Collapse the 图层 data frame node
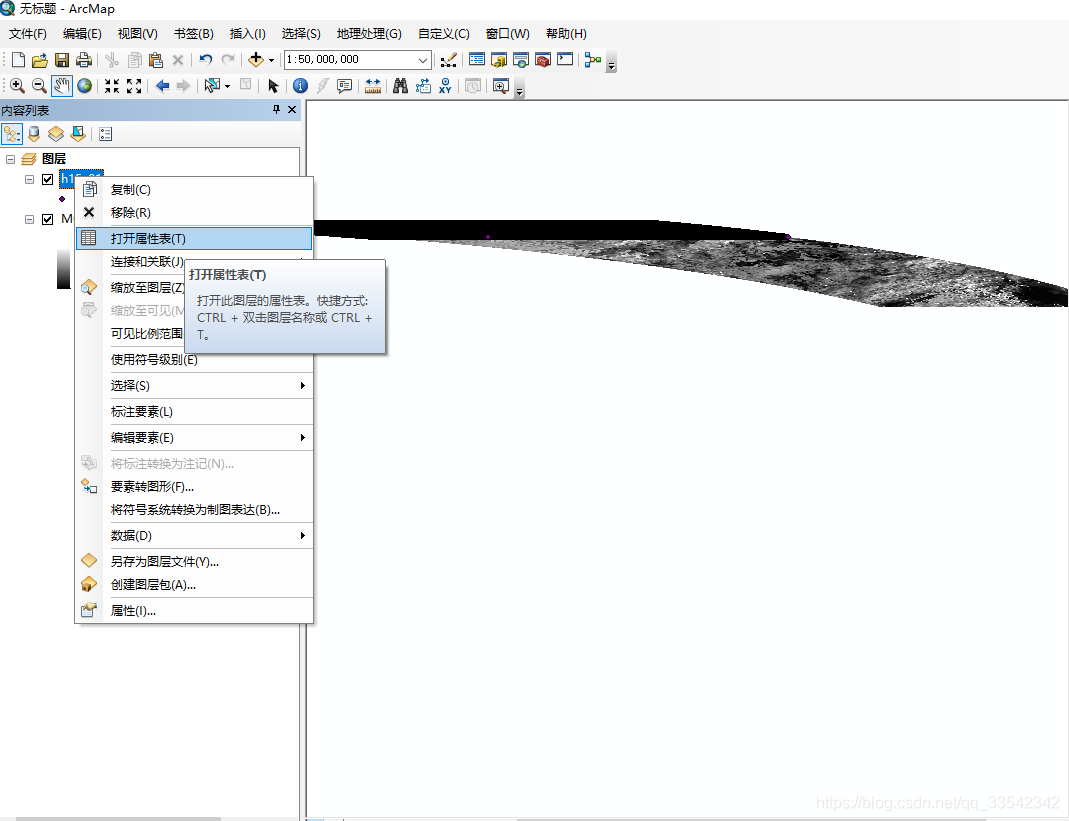 10,159
